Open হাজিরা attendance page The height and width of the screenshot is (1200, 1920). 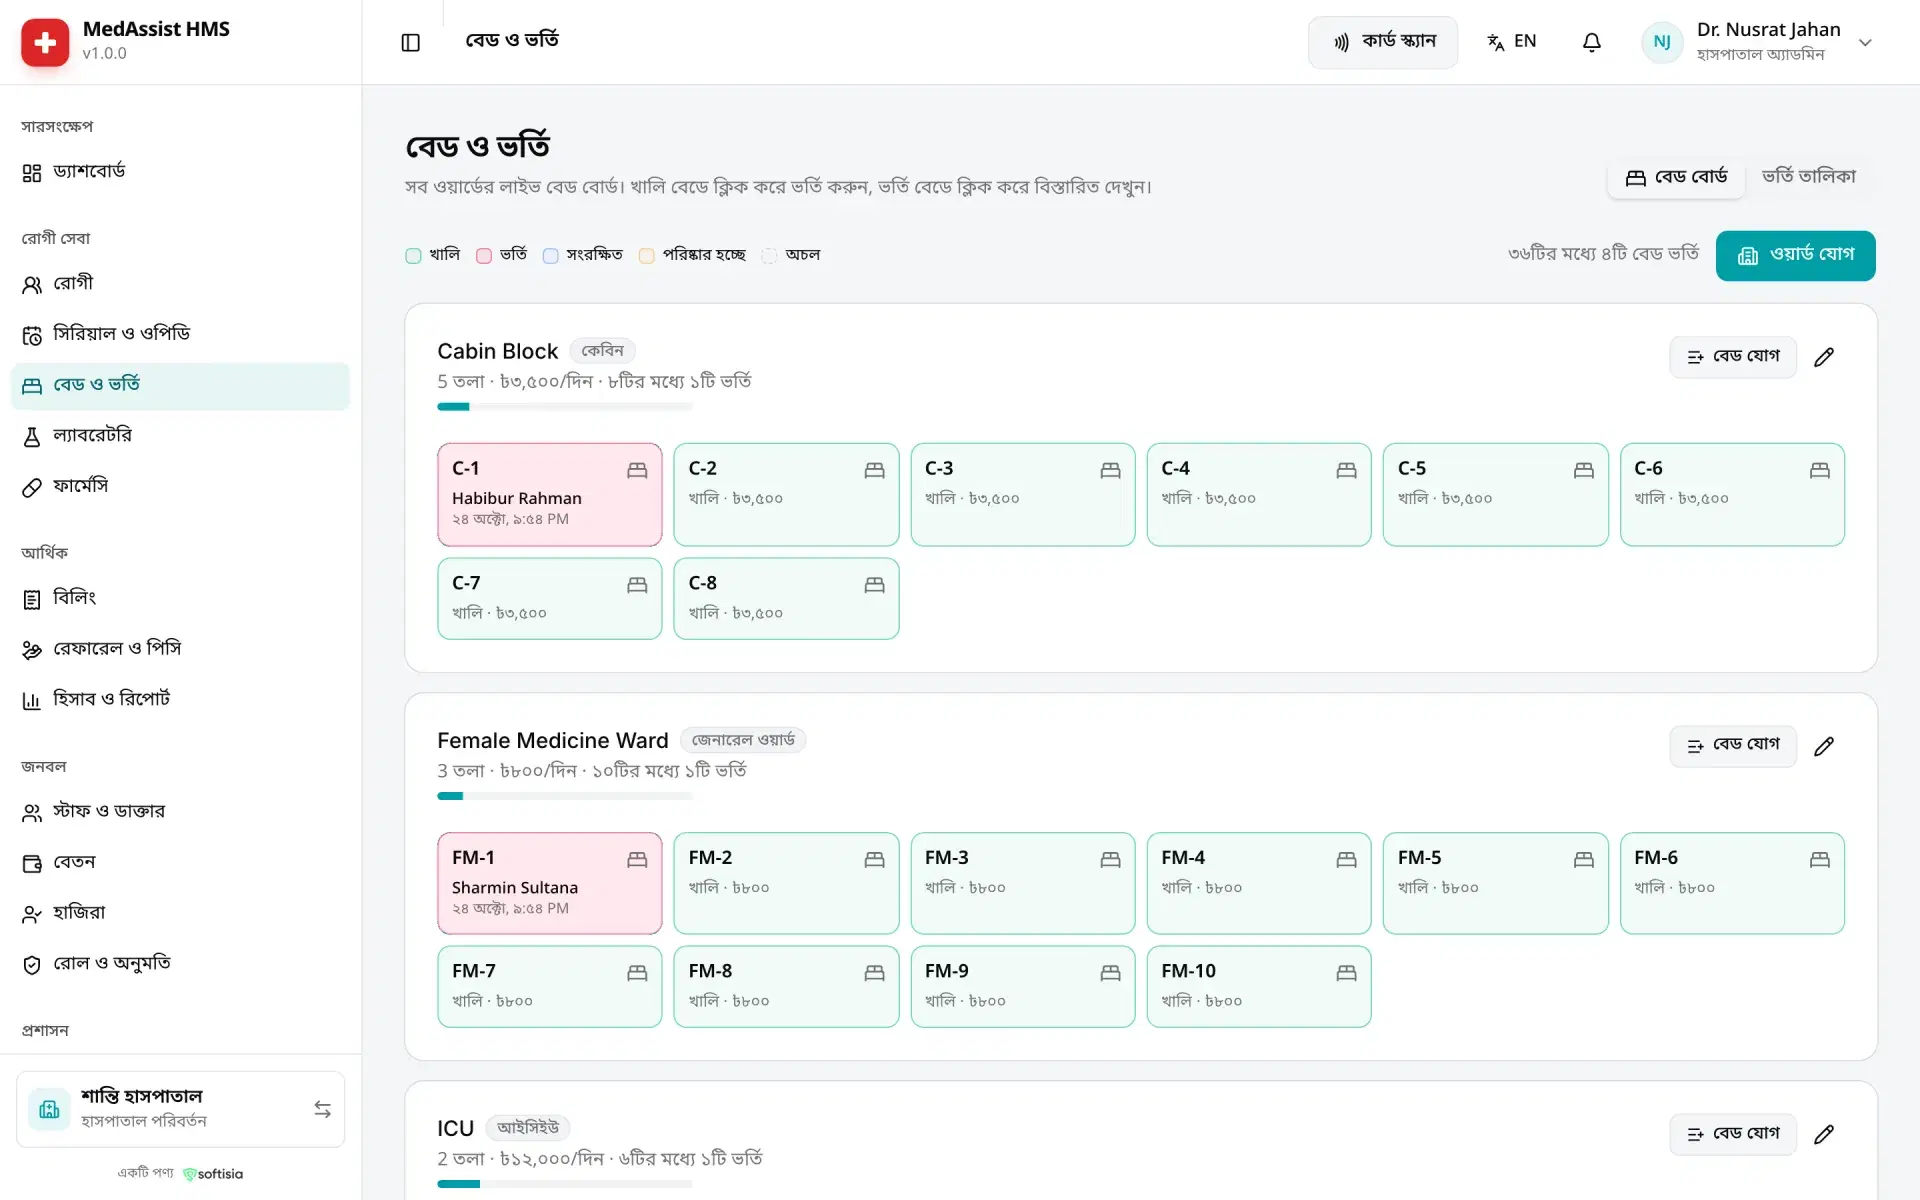[x=180, y=913]
